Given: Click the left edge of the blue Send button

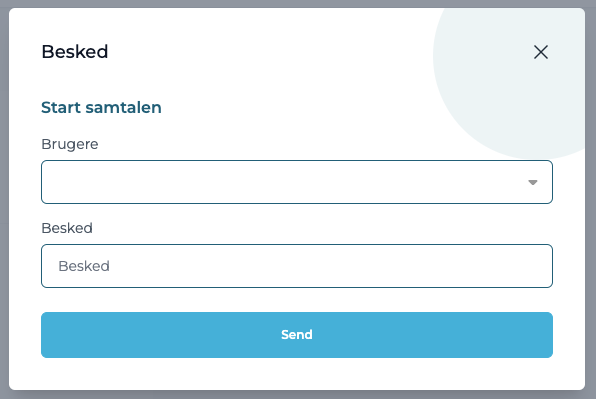Looking at the screenshot, I should click(x=49, y=335).
